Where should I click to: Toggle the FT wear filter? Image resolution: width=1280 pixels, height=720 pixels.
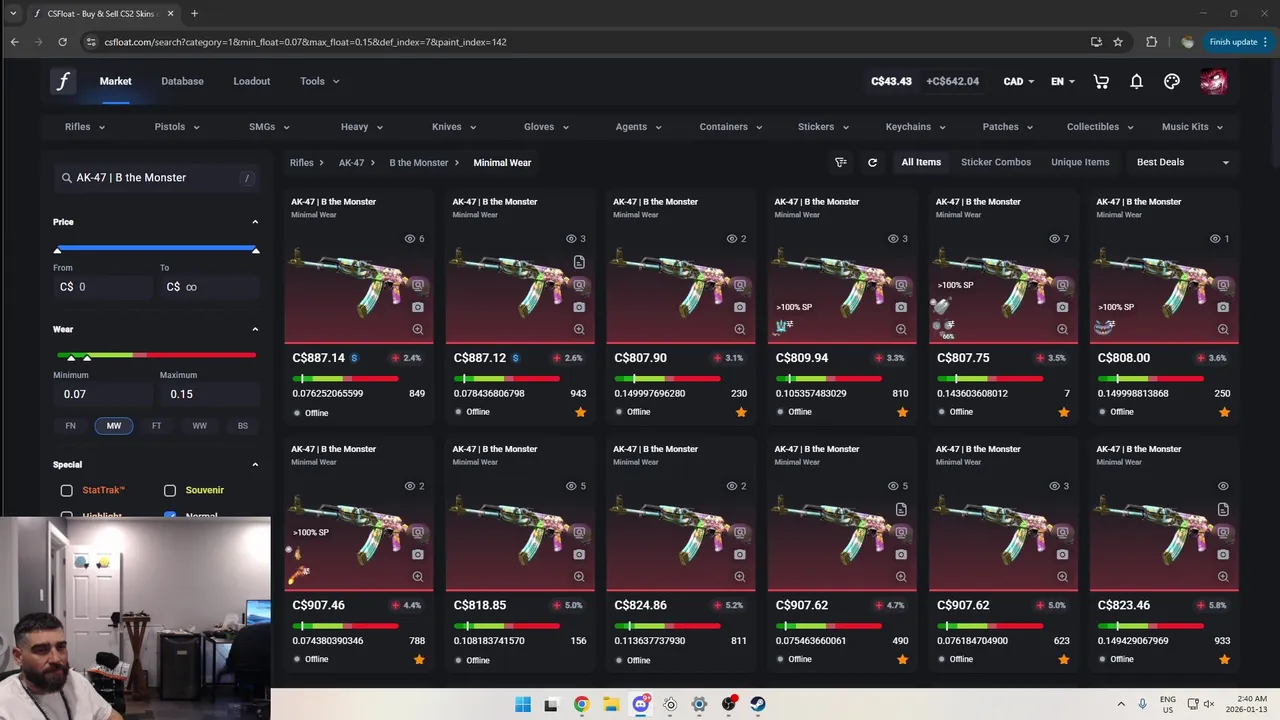pyautogui.click(x=156, y=426)
